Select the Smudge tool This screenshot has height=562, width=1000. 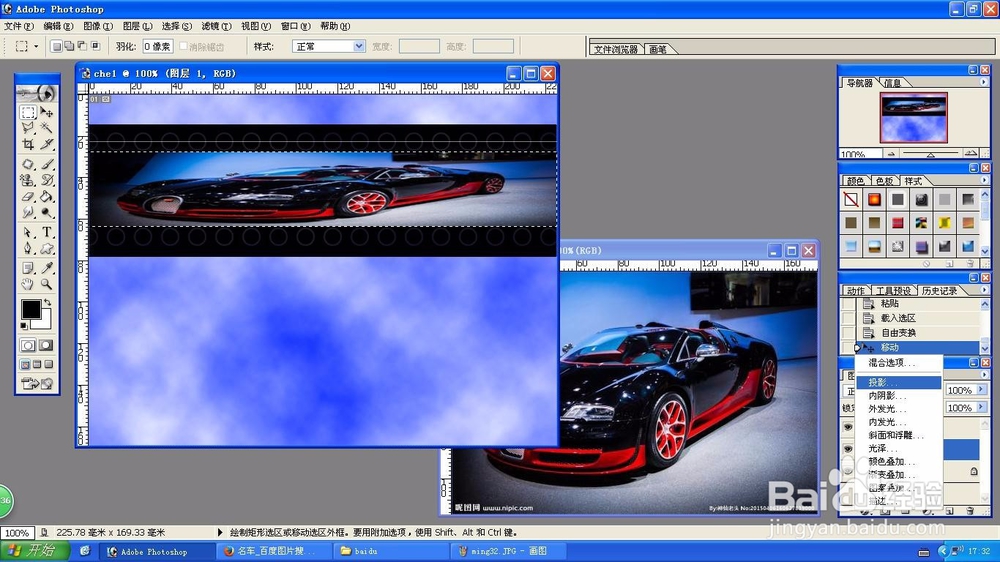pos(28,212)
